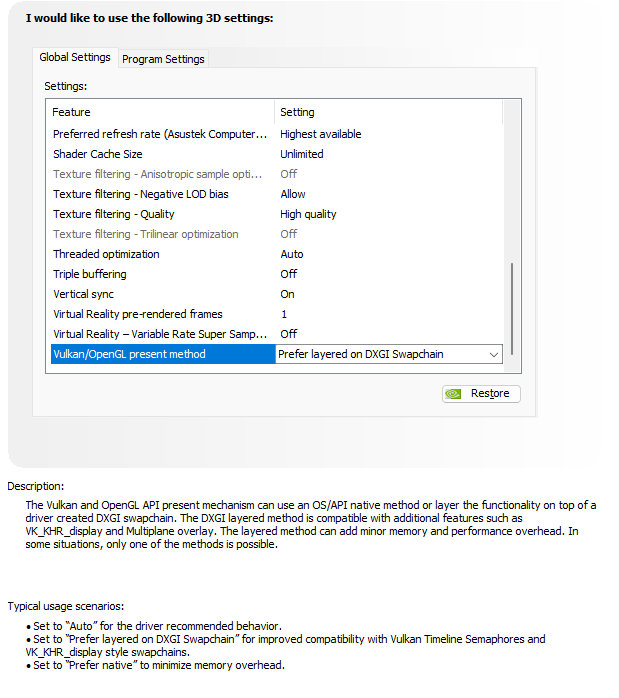Select Virtual Reality pre-rendered frames row
Screen dimensions: 619x698
coord(277,314)
